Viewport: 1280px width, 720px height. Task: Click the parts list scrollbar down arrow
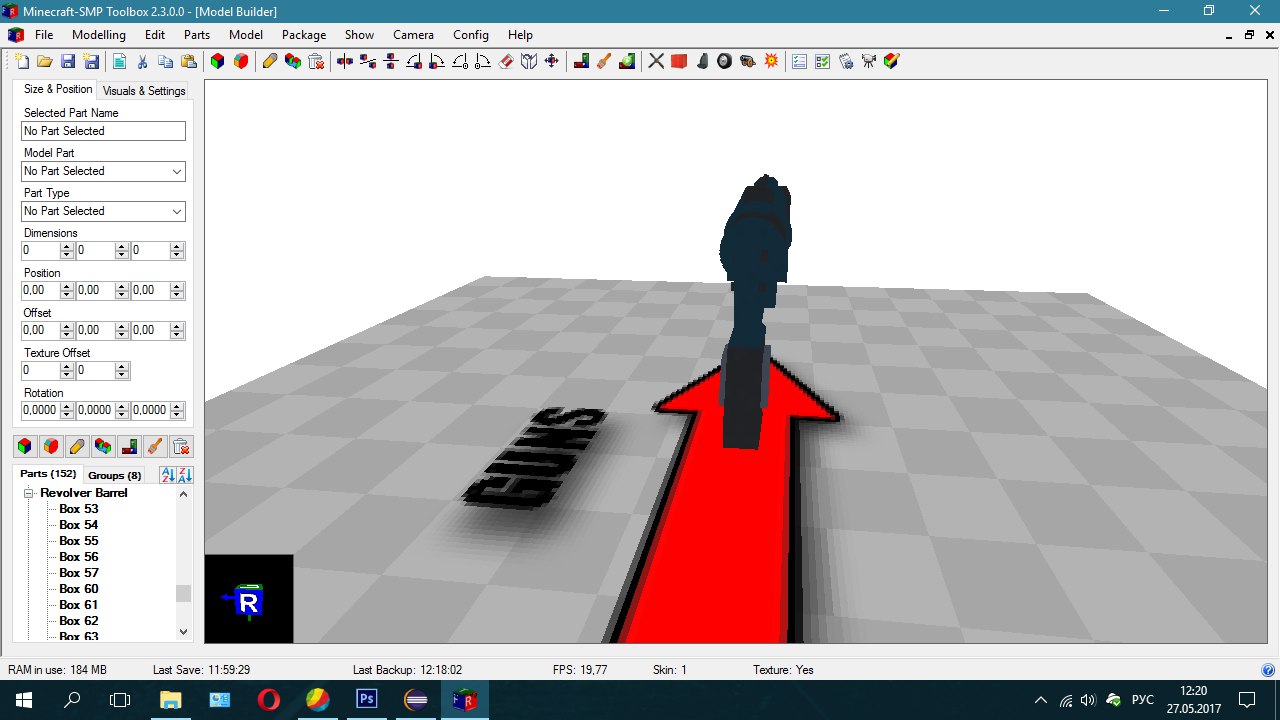coord(183,631)
